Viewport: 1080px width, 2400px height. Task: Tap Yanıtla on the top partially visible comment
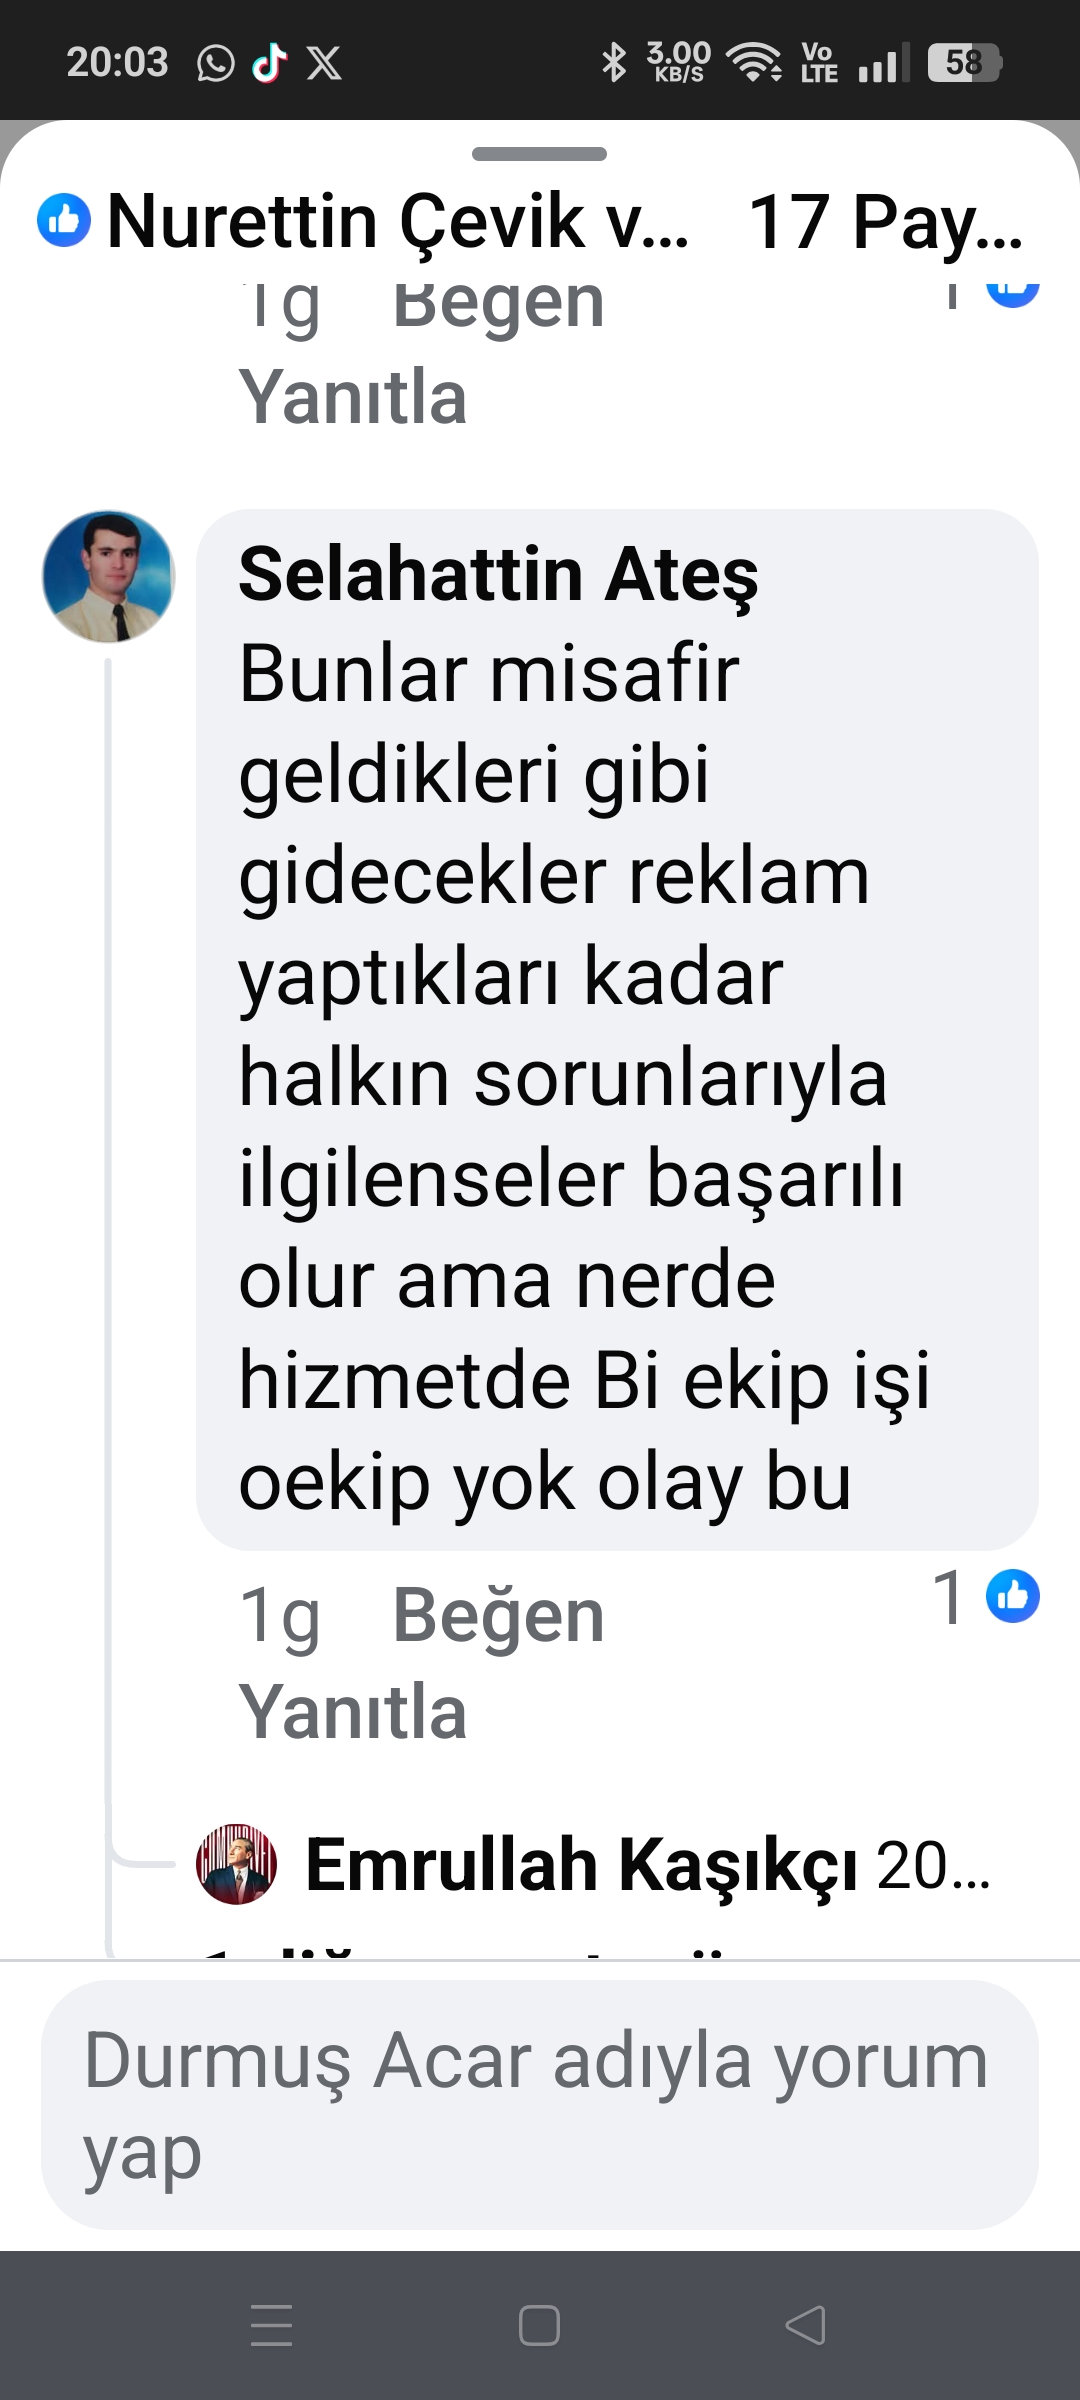353,397
